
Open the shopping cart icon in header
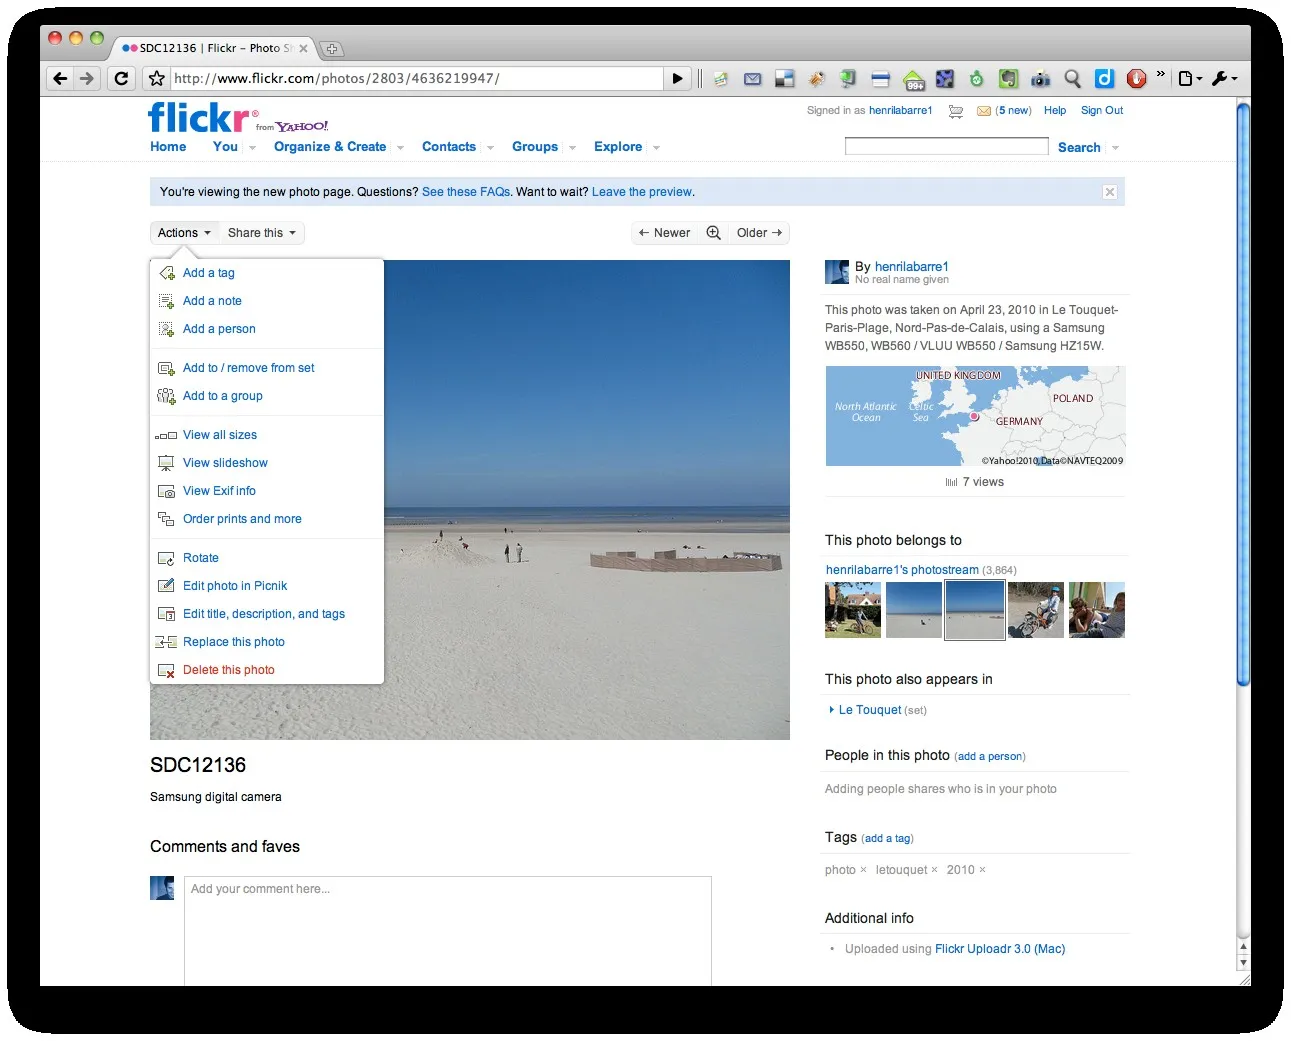point(956,111)
